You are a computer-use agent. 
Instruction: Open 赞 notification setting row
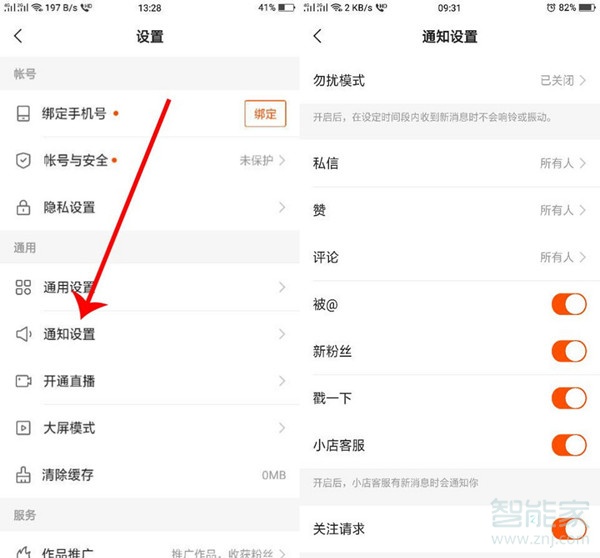point(449,210)
